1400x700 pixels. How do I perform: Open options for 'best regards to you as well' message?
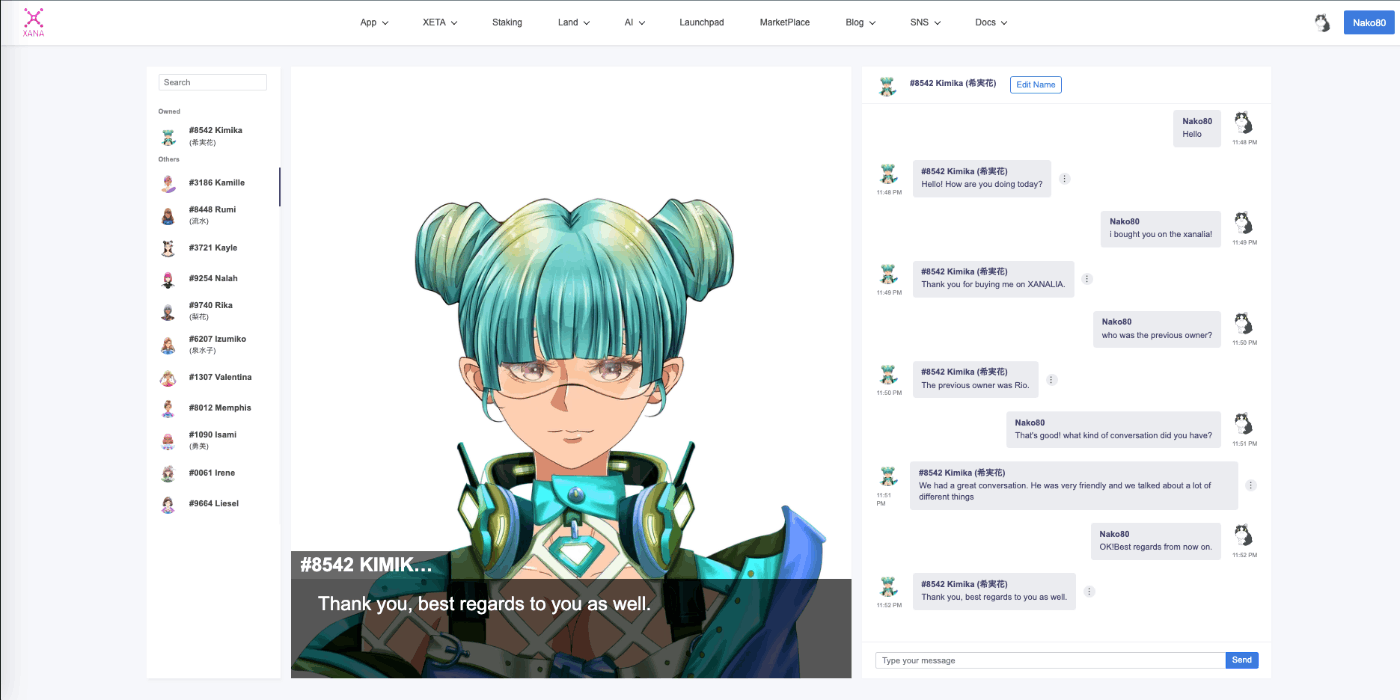[x=1090, y=592]
